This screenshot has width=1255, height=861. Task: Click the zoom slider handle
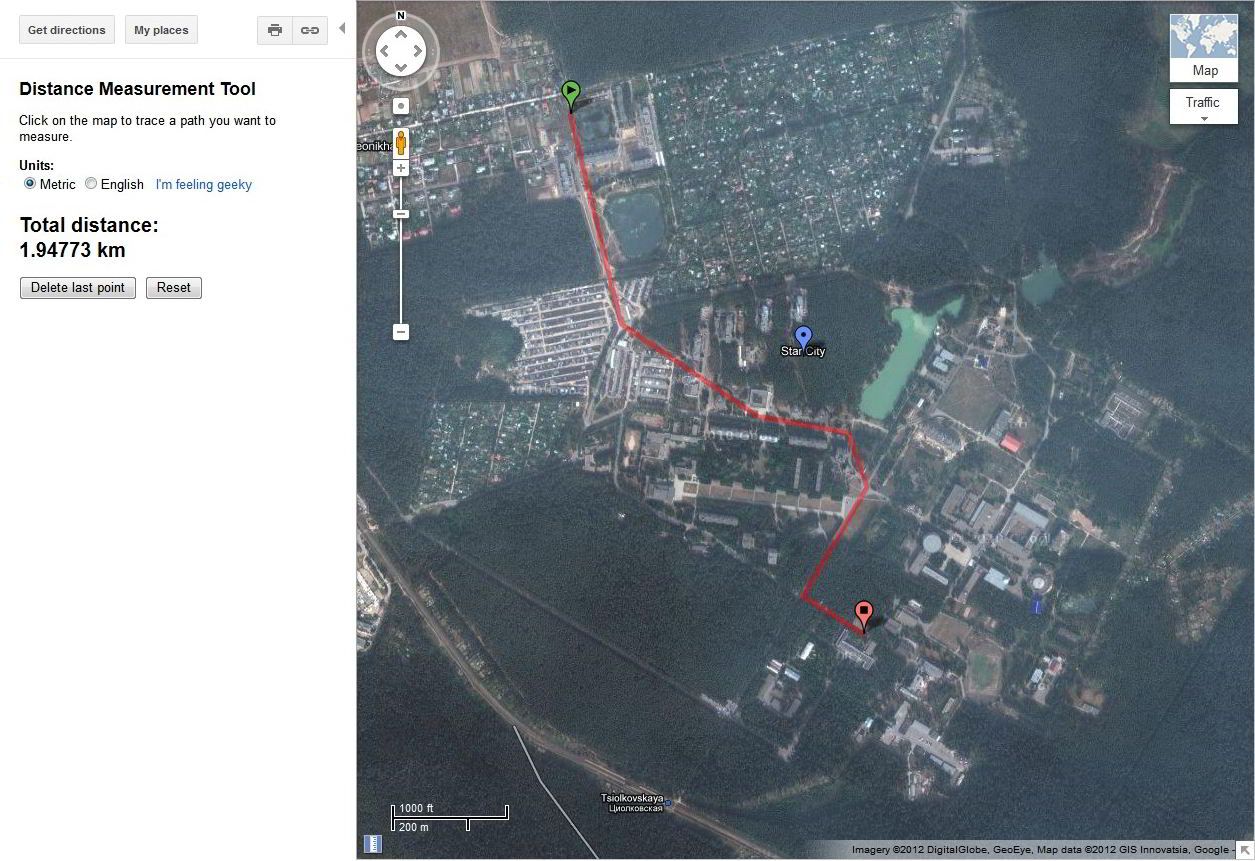[x=401, y=214]
